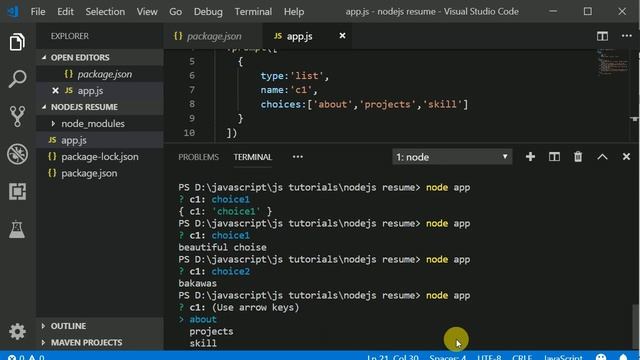Click the CRLF line ending status
640x360 pixels.
pyautogui.click(x=522, y=357)
